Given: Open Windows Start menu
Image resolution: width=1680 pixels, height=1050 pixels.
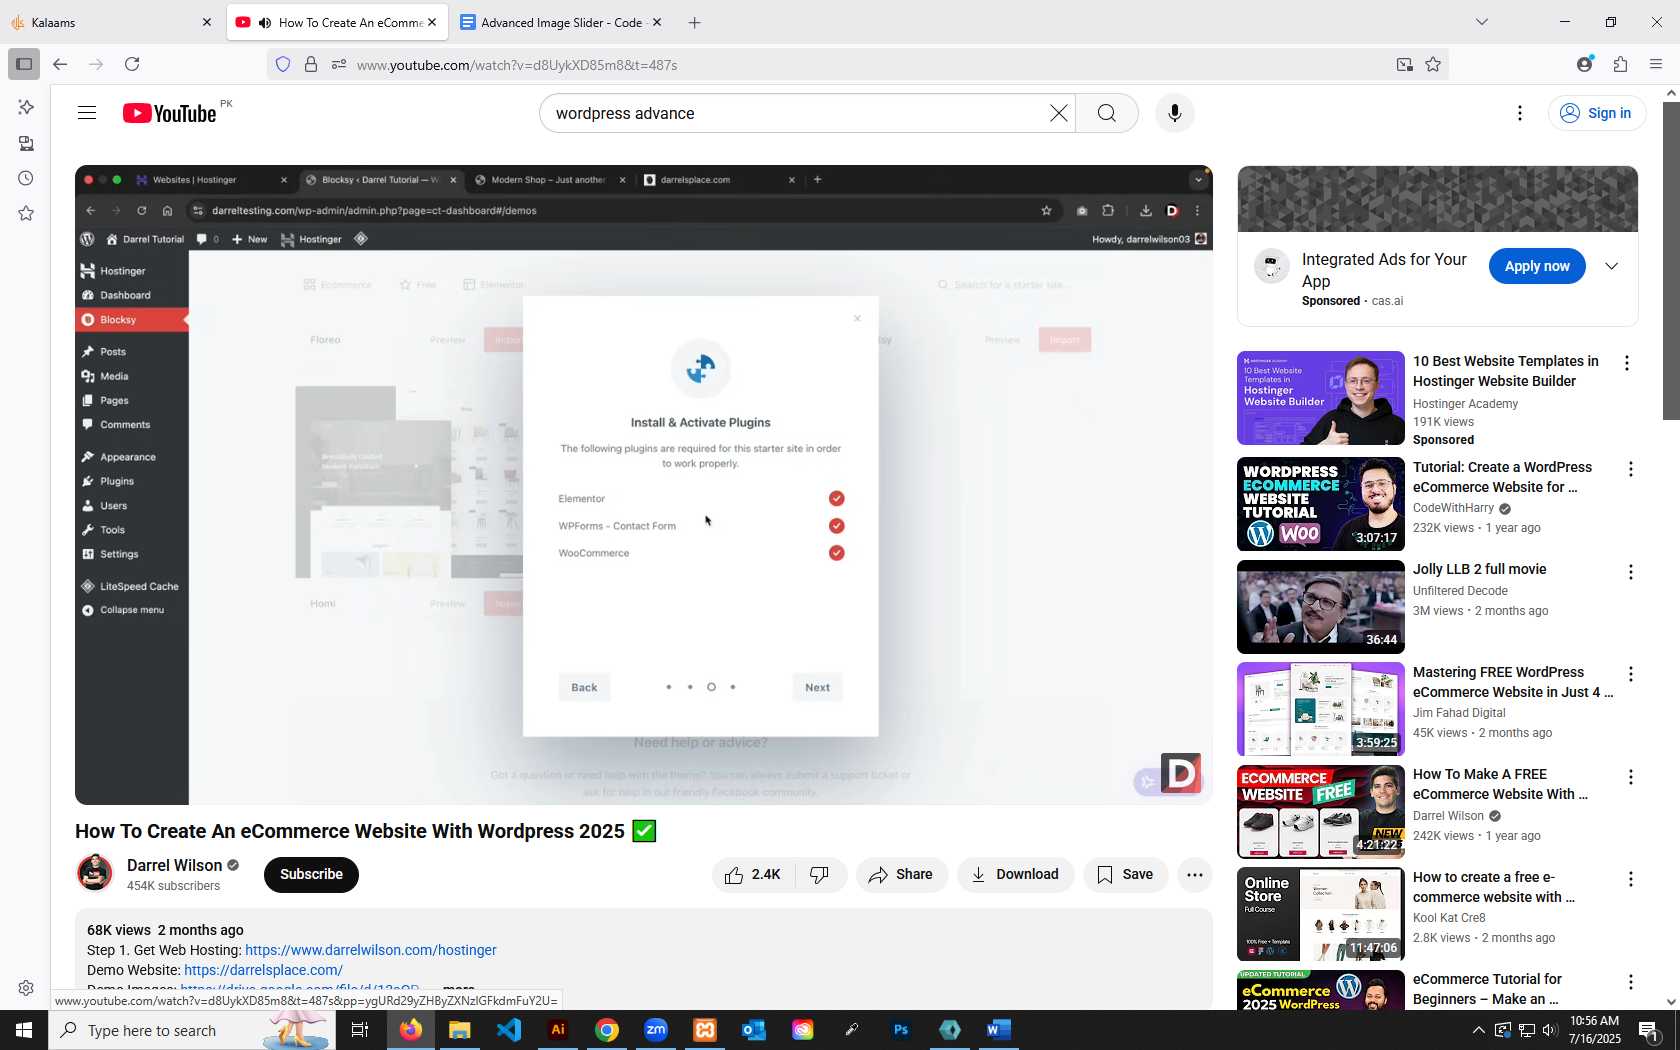Looking at the screenshot, I should pos(24,1030).
